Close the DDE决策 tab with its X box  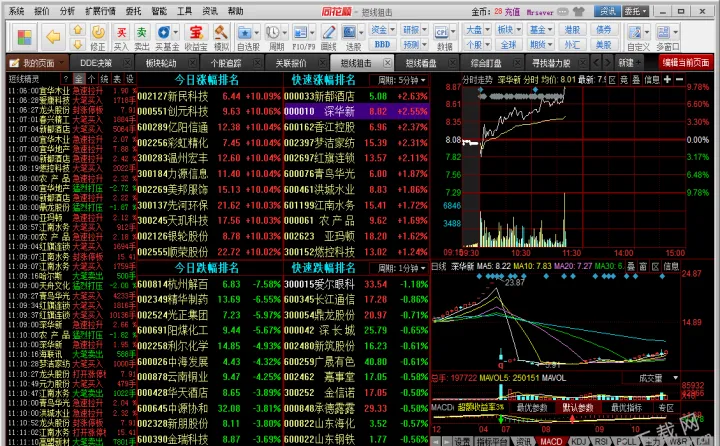[127, 62]
